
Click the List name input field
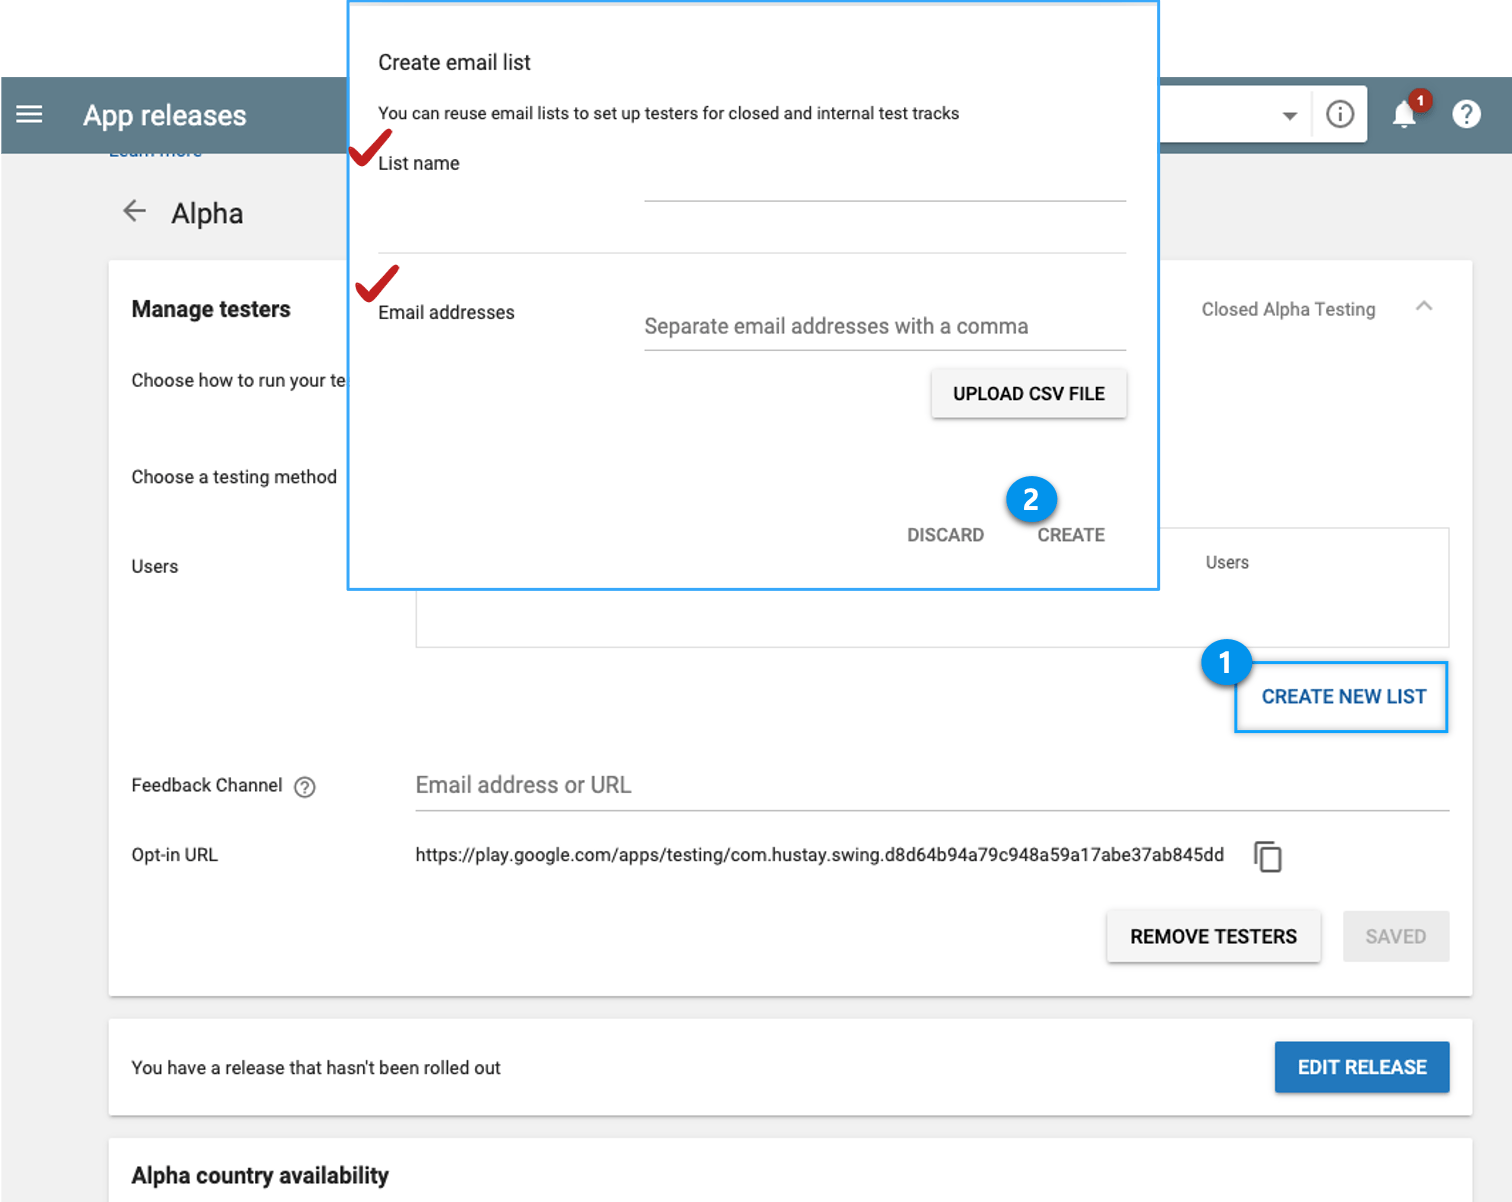pos(884,182)
